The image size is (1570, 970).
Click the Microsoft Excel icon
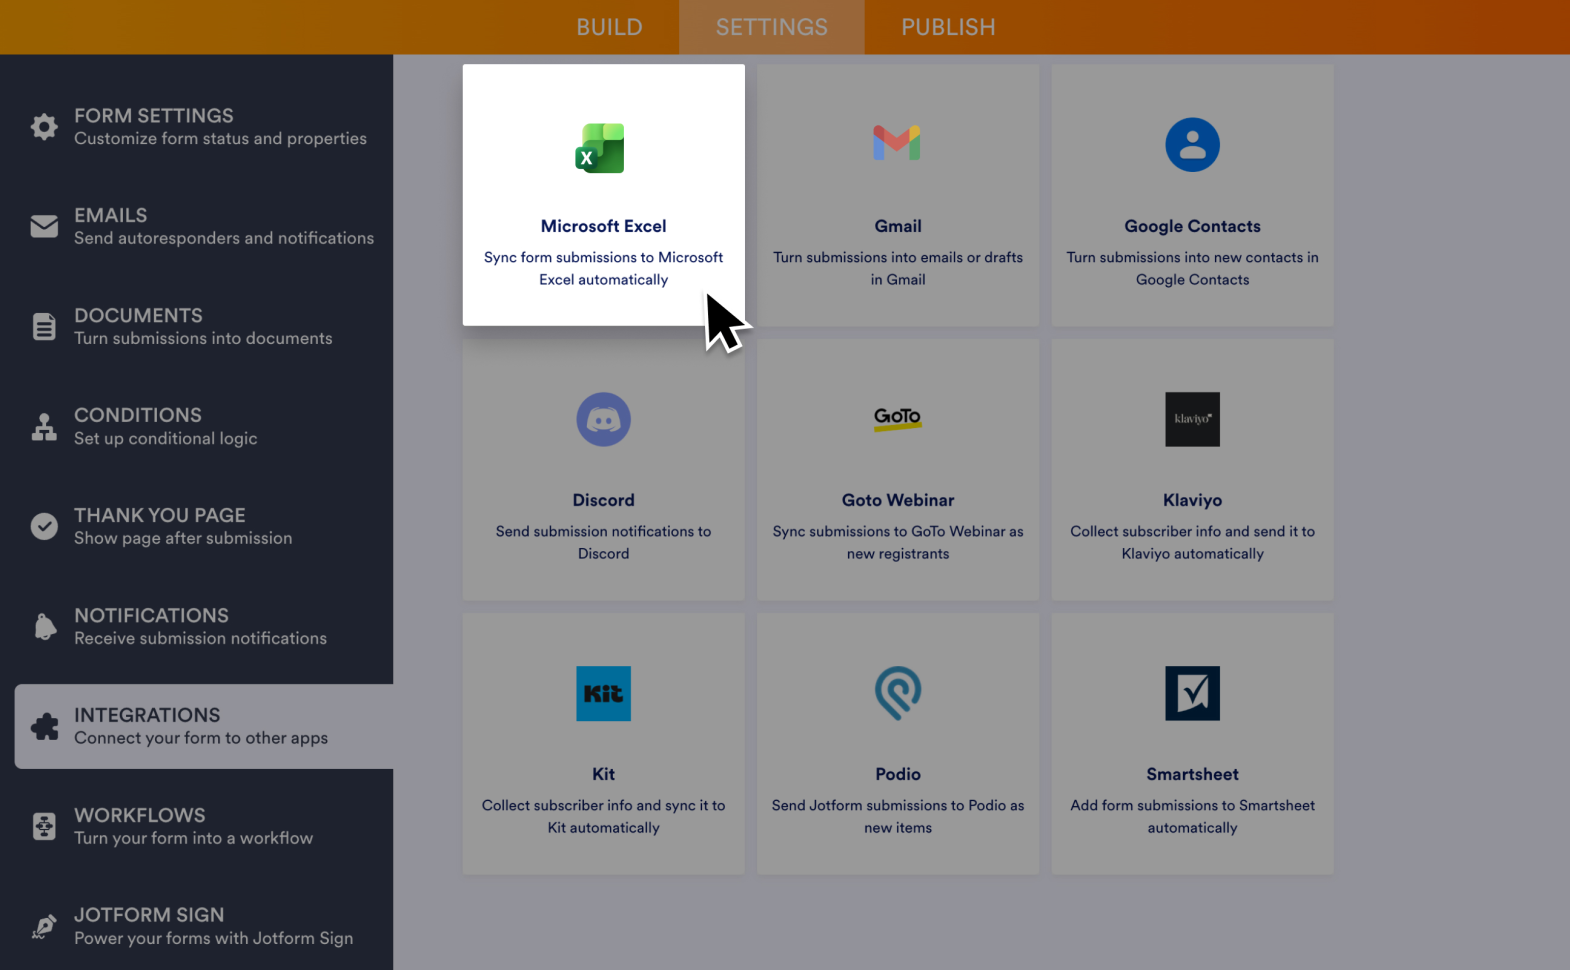tap(600, 148)
